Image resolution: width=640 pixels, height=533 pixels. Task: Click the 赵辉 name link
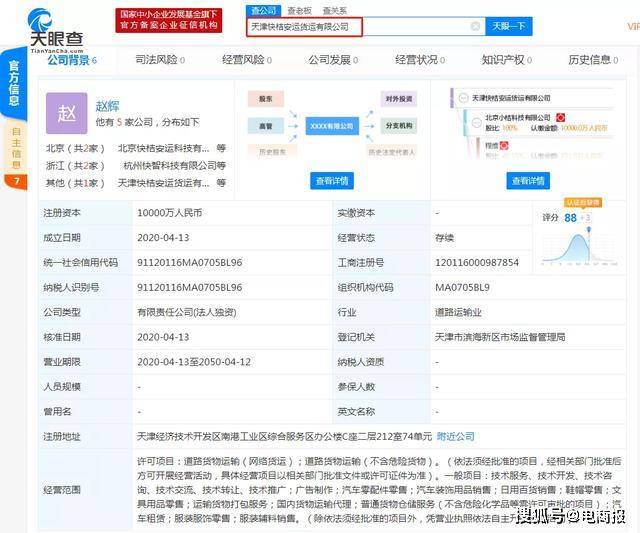click(x=109, y=104)
